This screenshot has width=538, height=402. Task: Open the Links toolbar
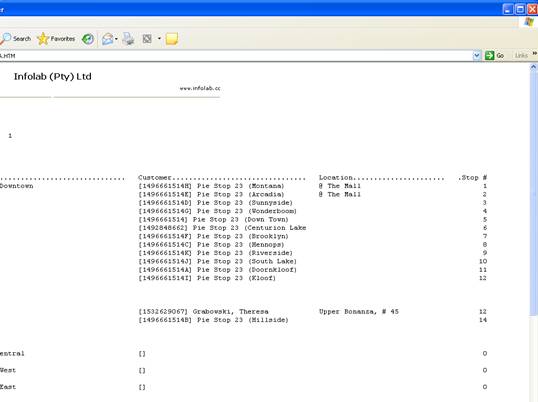[x=521, y=55]
